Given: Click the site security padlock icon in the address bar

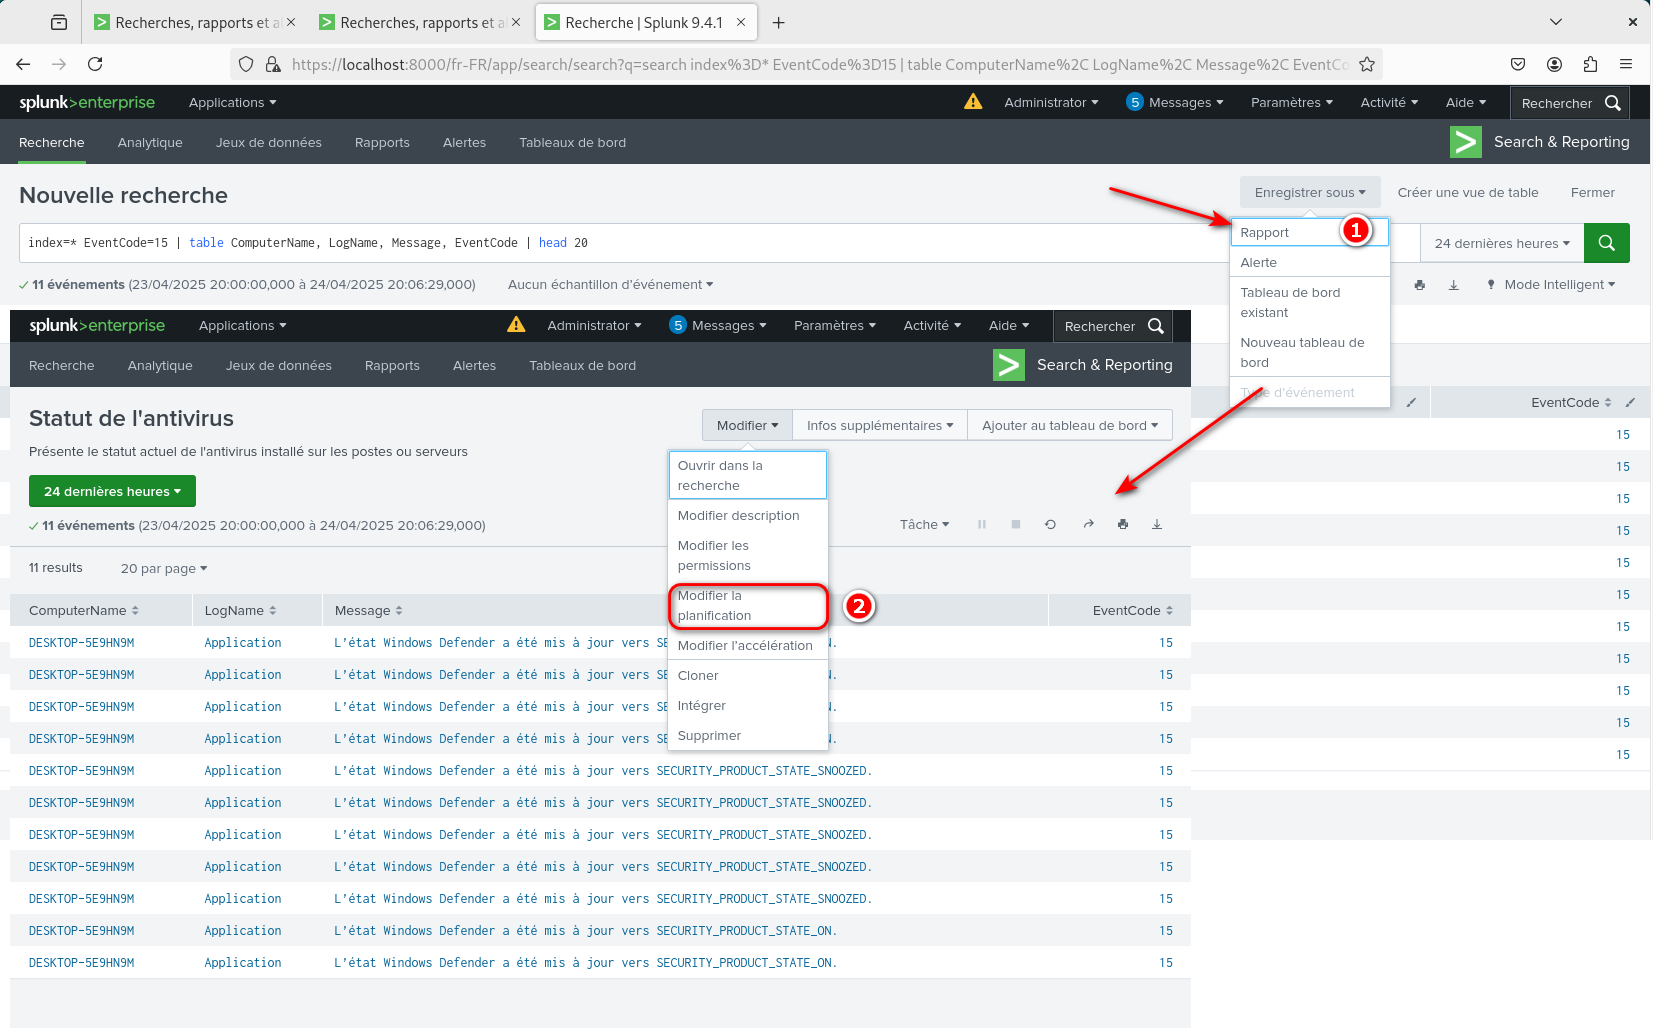Looking at the screenshot, I should pos(273,64).
